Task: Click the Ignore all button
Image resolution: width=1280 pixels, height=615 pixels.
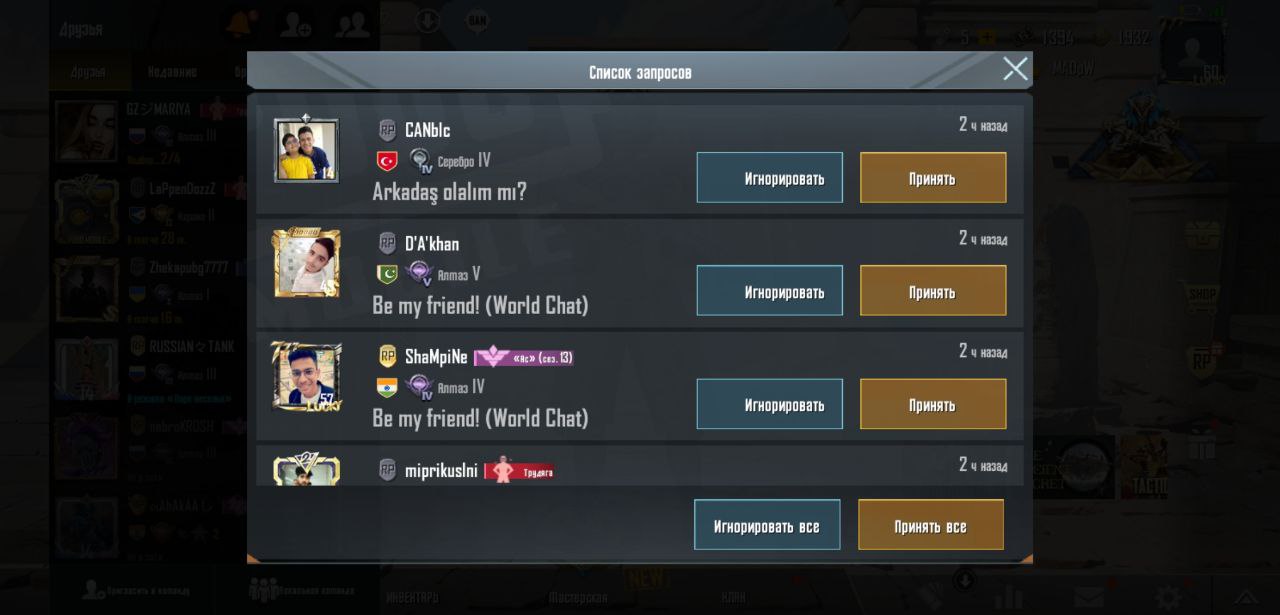Action: click(x=767, y=525)
